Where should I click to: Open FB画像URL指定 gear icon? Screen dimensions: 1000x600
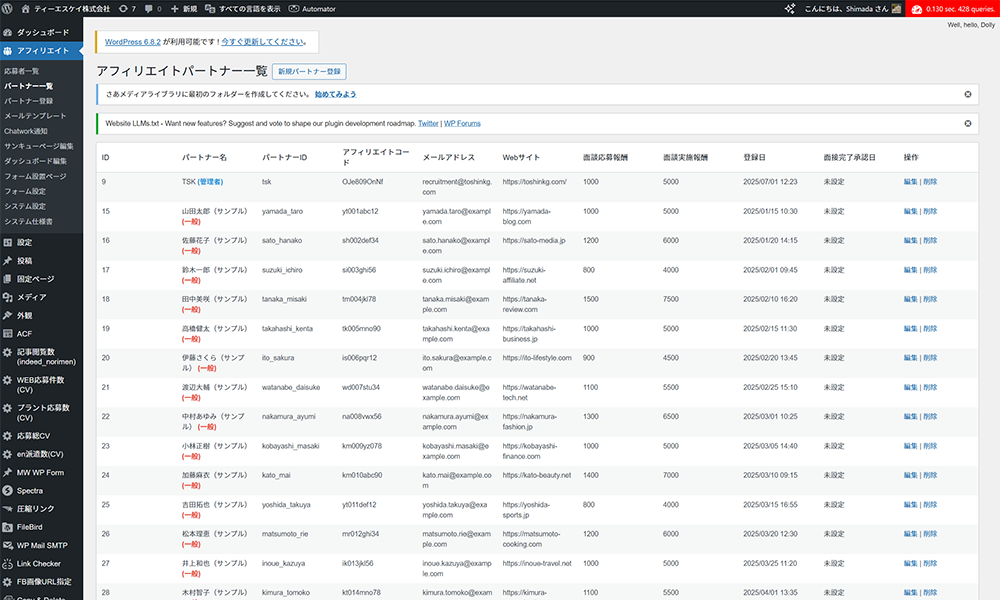(8, 582)
